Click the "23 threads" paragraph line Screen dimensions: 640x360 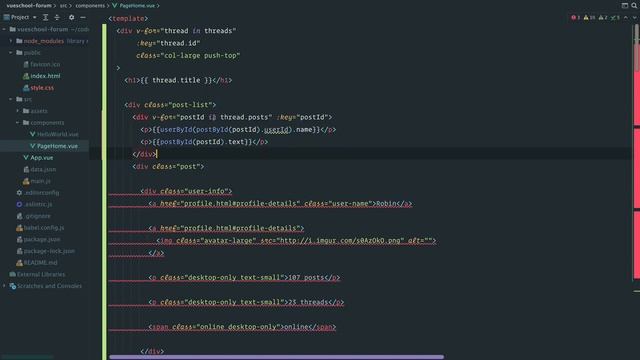[246, 302]
